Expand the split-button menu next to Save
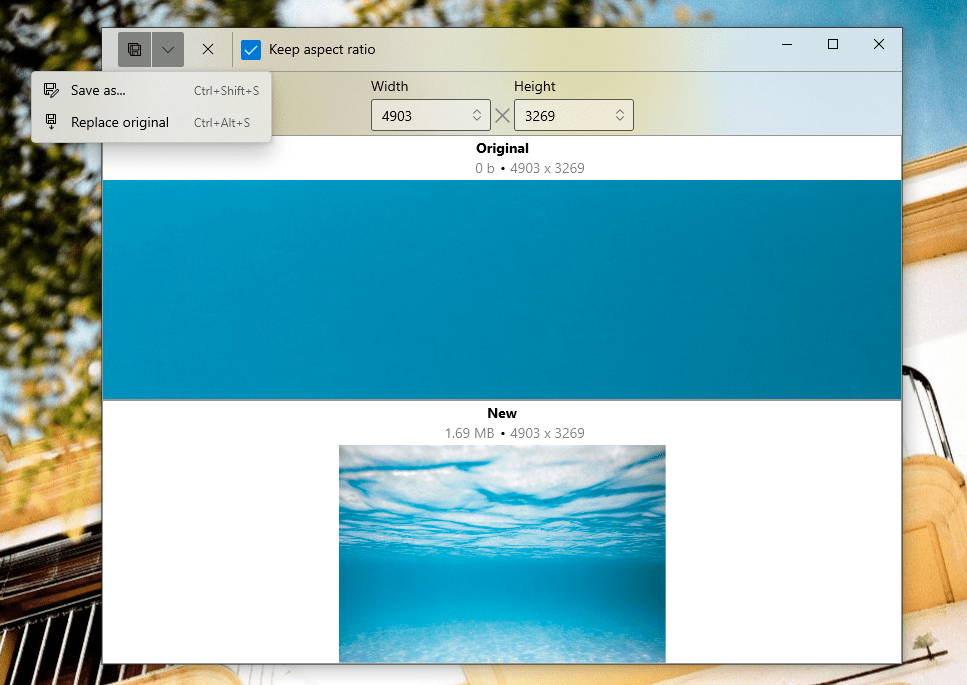The width and height of the screenshot is (967, 685). point(167,49)
